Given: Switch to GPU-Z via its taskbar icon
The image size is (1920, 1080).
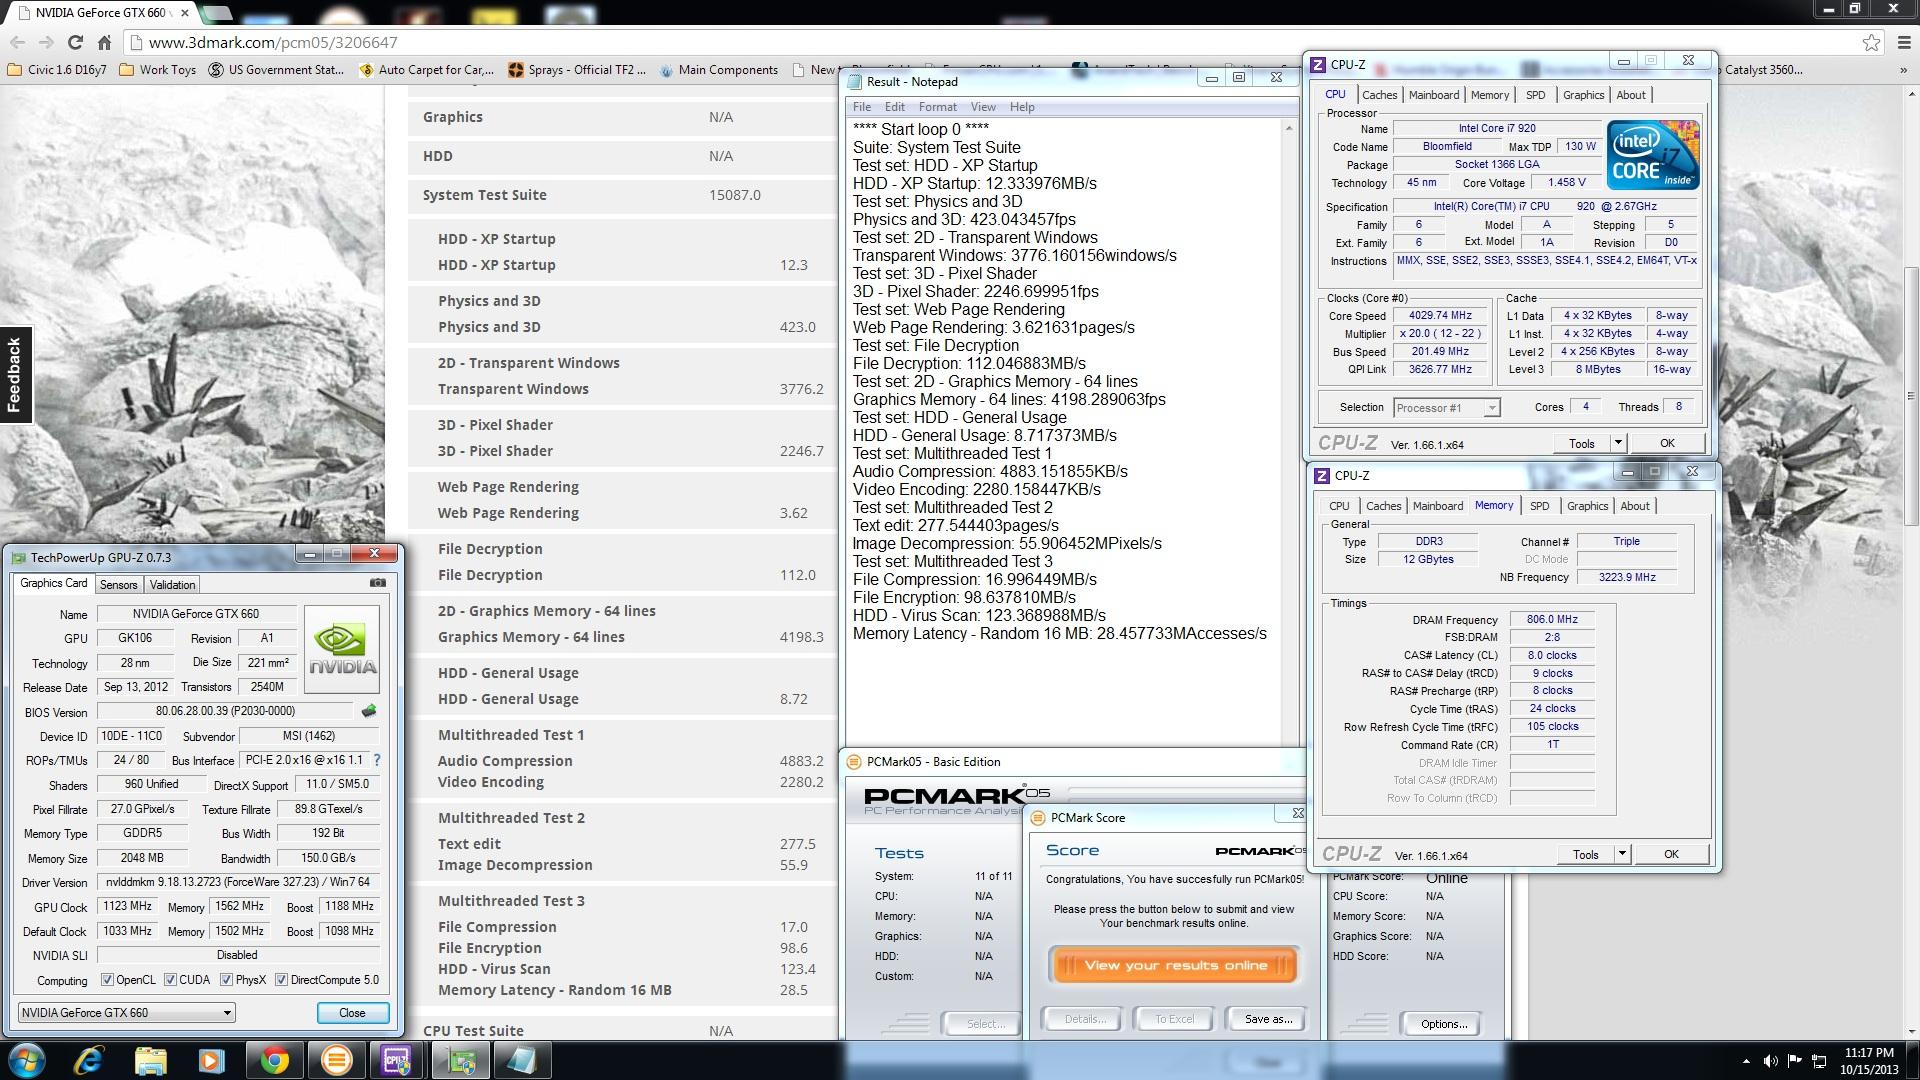Looking at the screenshot, I should (x=460, y=1060).
